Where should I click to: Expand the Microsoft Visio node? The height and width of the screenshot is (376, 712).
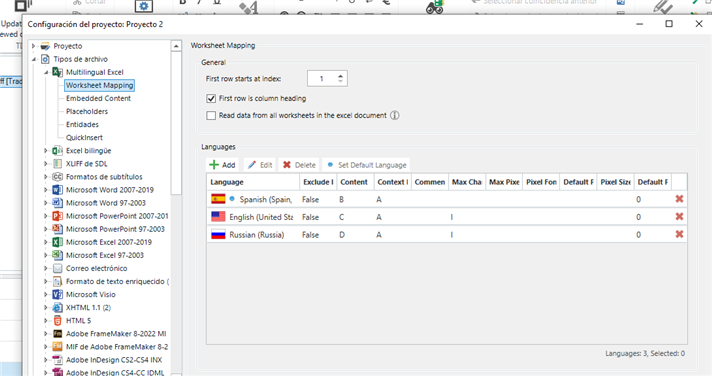(46, 295)
